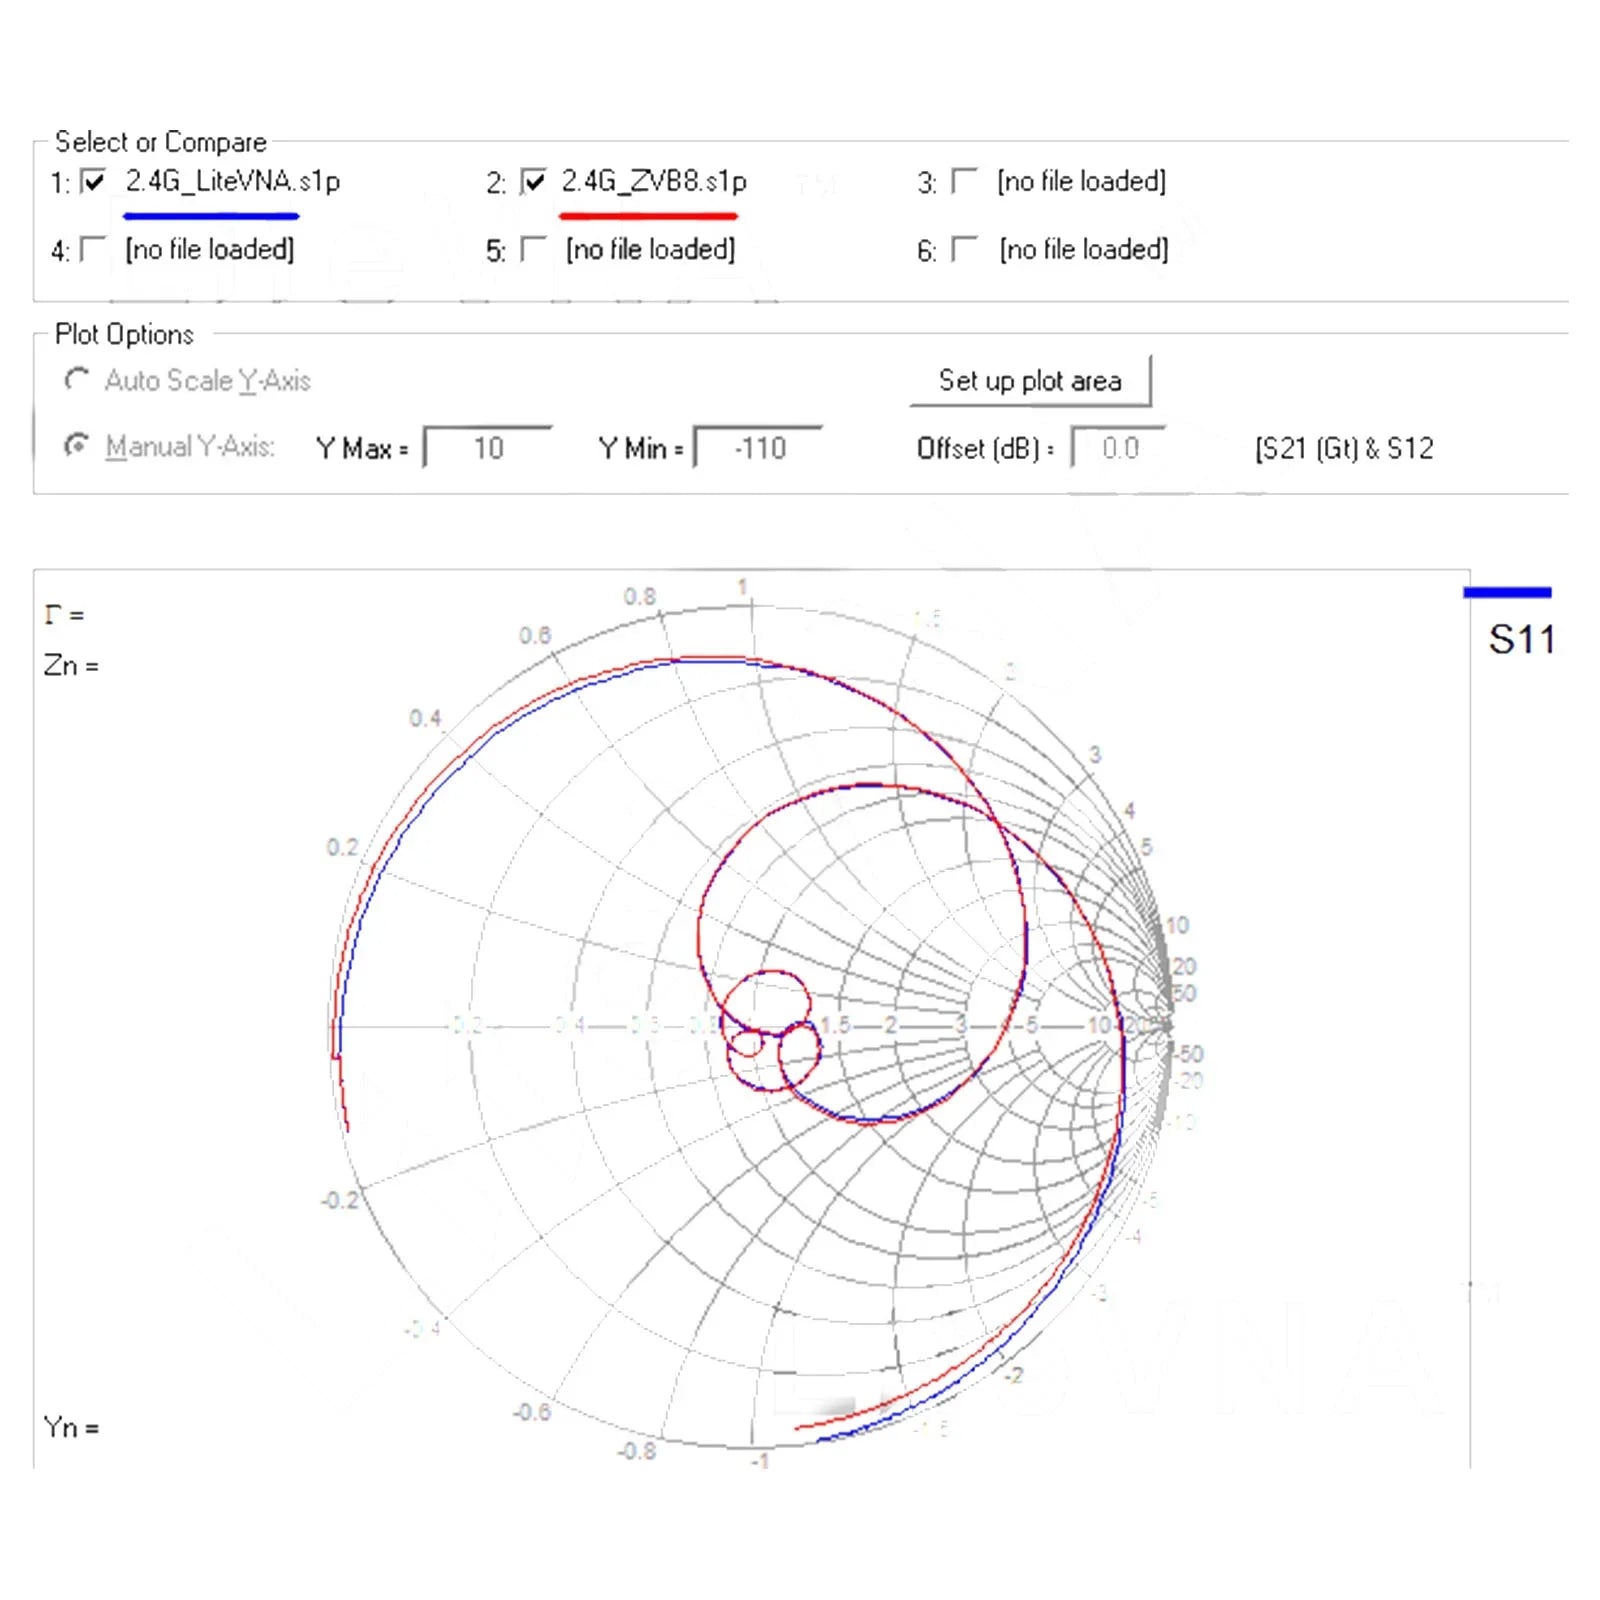Click the blue S11 legend color bar
This screenshot has width=1600, height=1600.
pyautogui.click(x=1507, y=593)
